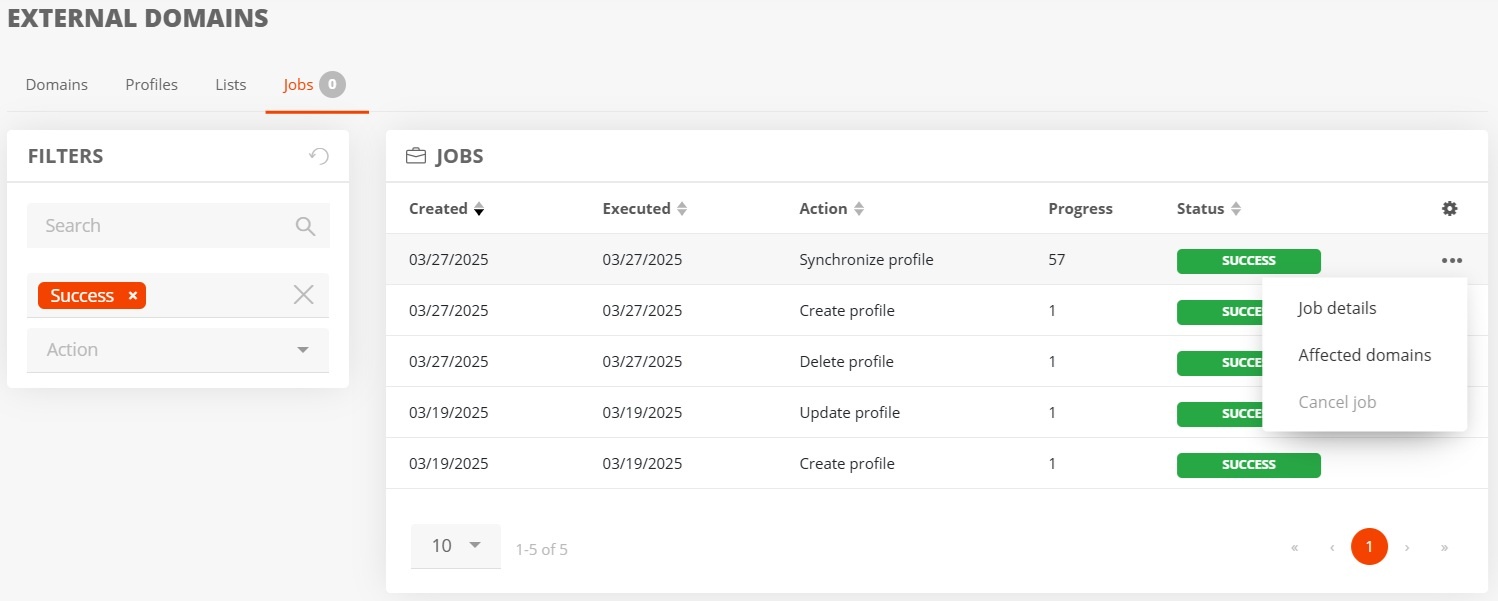This screenshot has height=601, width=1498.
Task: Go to first page of jobs
Action: [1295, 548]
